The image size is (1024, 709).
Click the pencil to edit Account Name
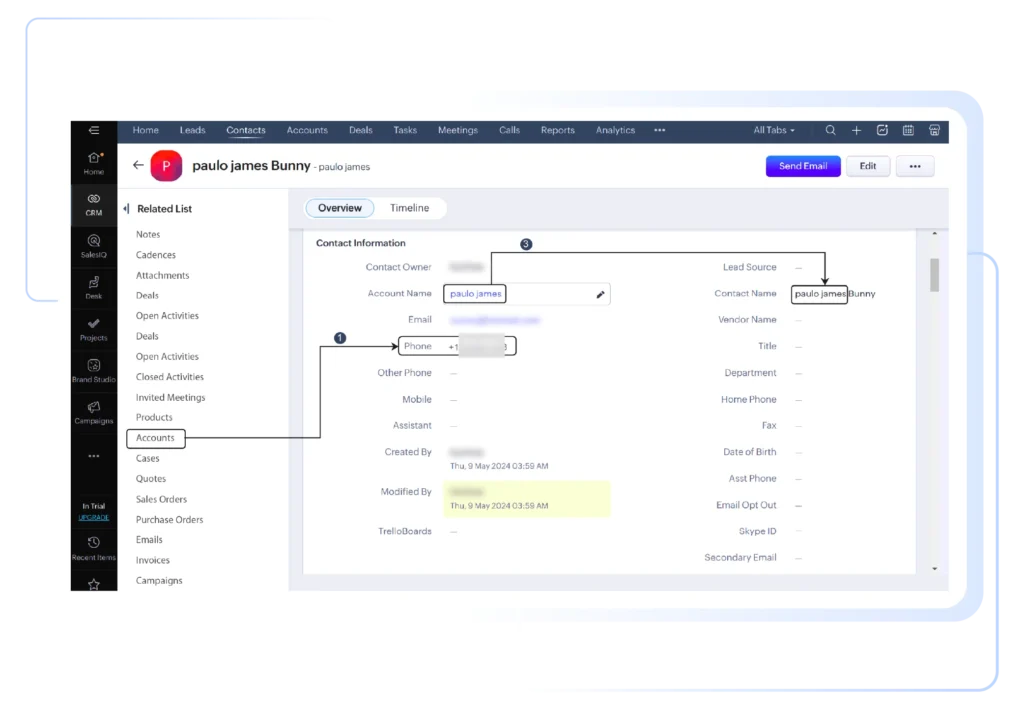(x=599, y=294)
